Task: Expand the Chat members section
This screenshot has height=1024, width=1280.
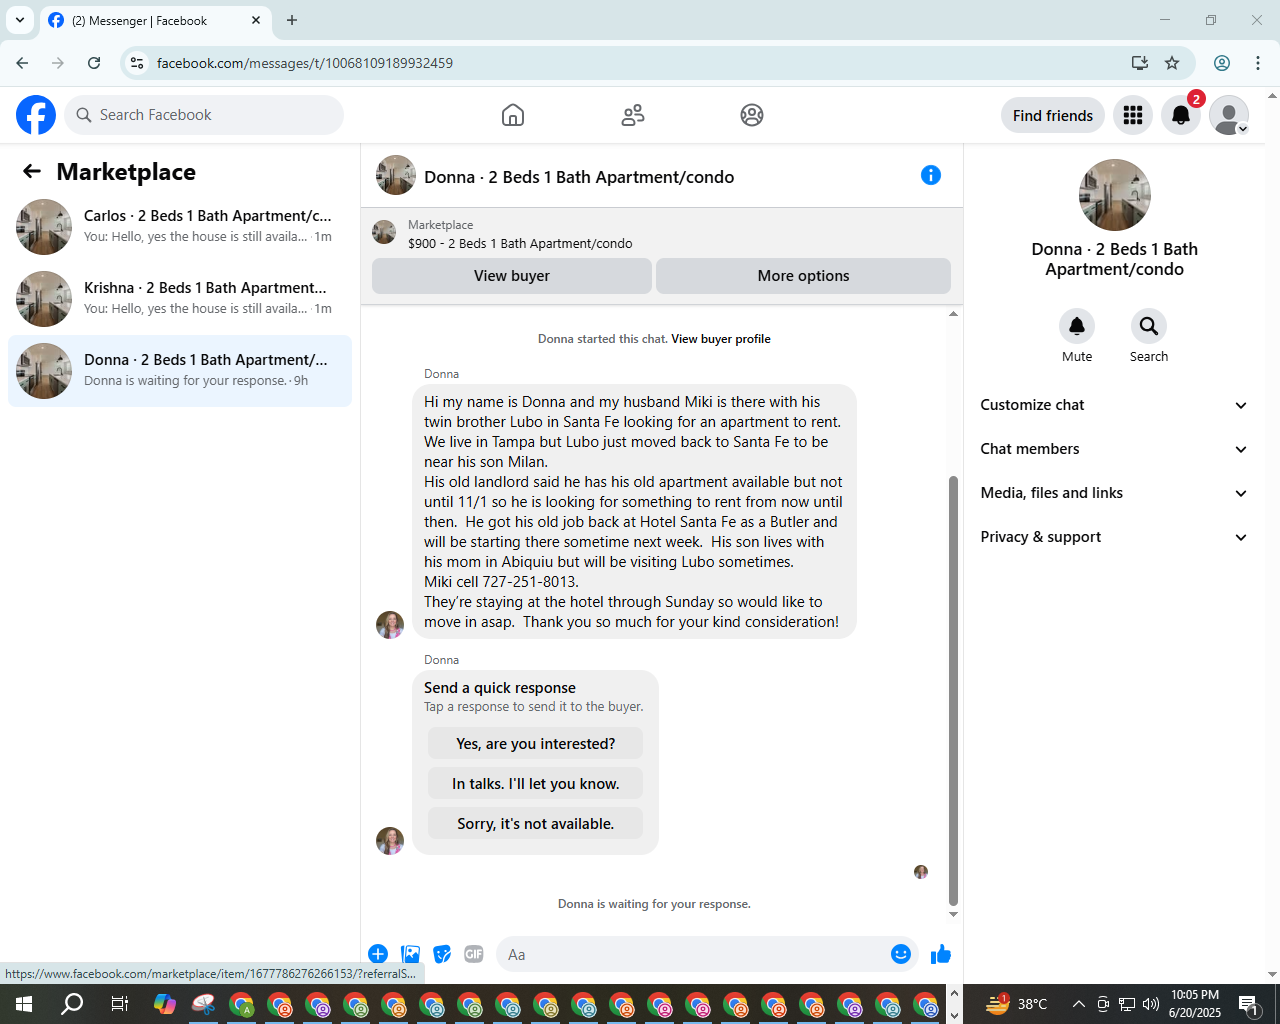Action: pos(1114,449)
